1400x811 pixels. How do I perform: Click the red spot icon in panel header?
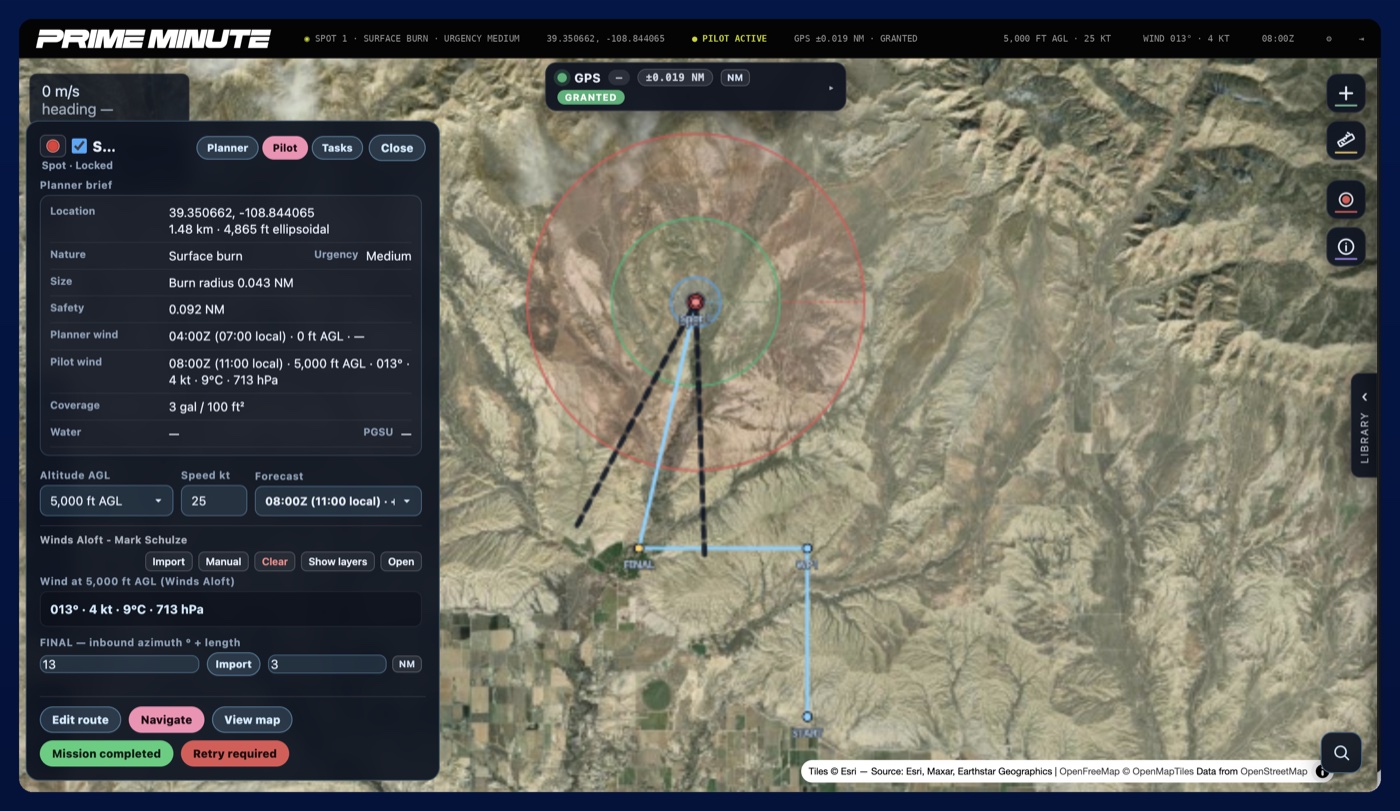(53, 146)
